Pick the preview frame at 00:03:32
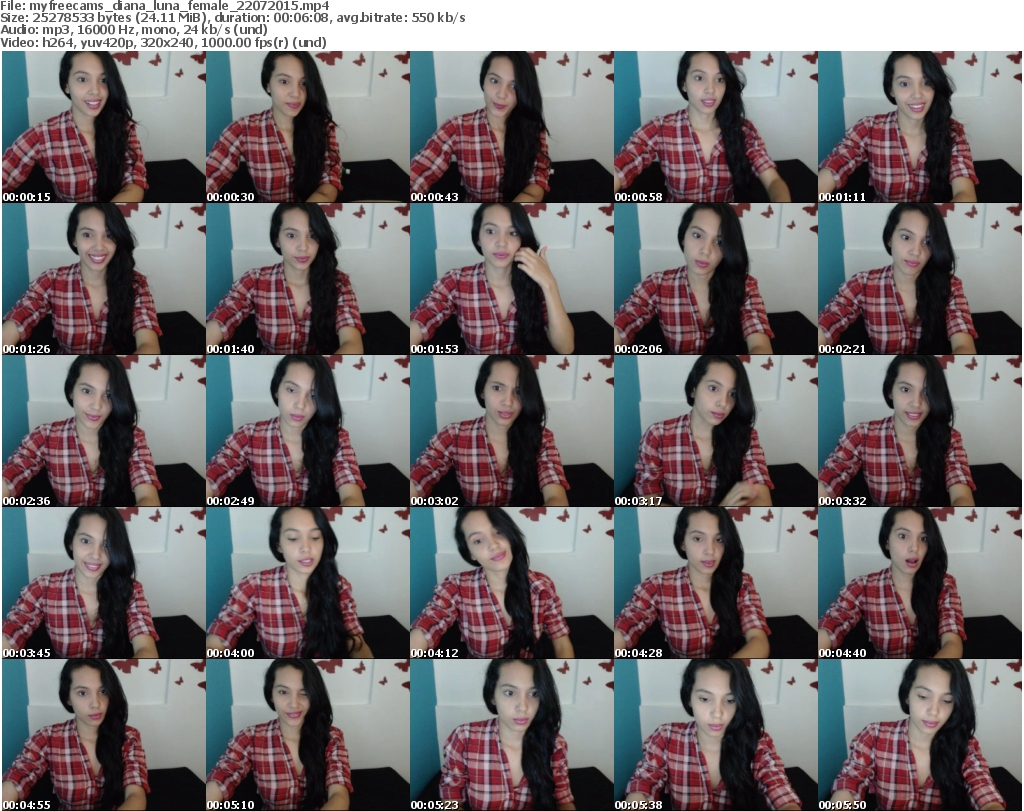 click(920, 431)
